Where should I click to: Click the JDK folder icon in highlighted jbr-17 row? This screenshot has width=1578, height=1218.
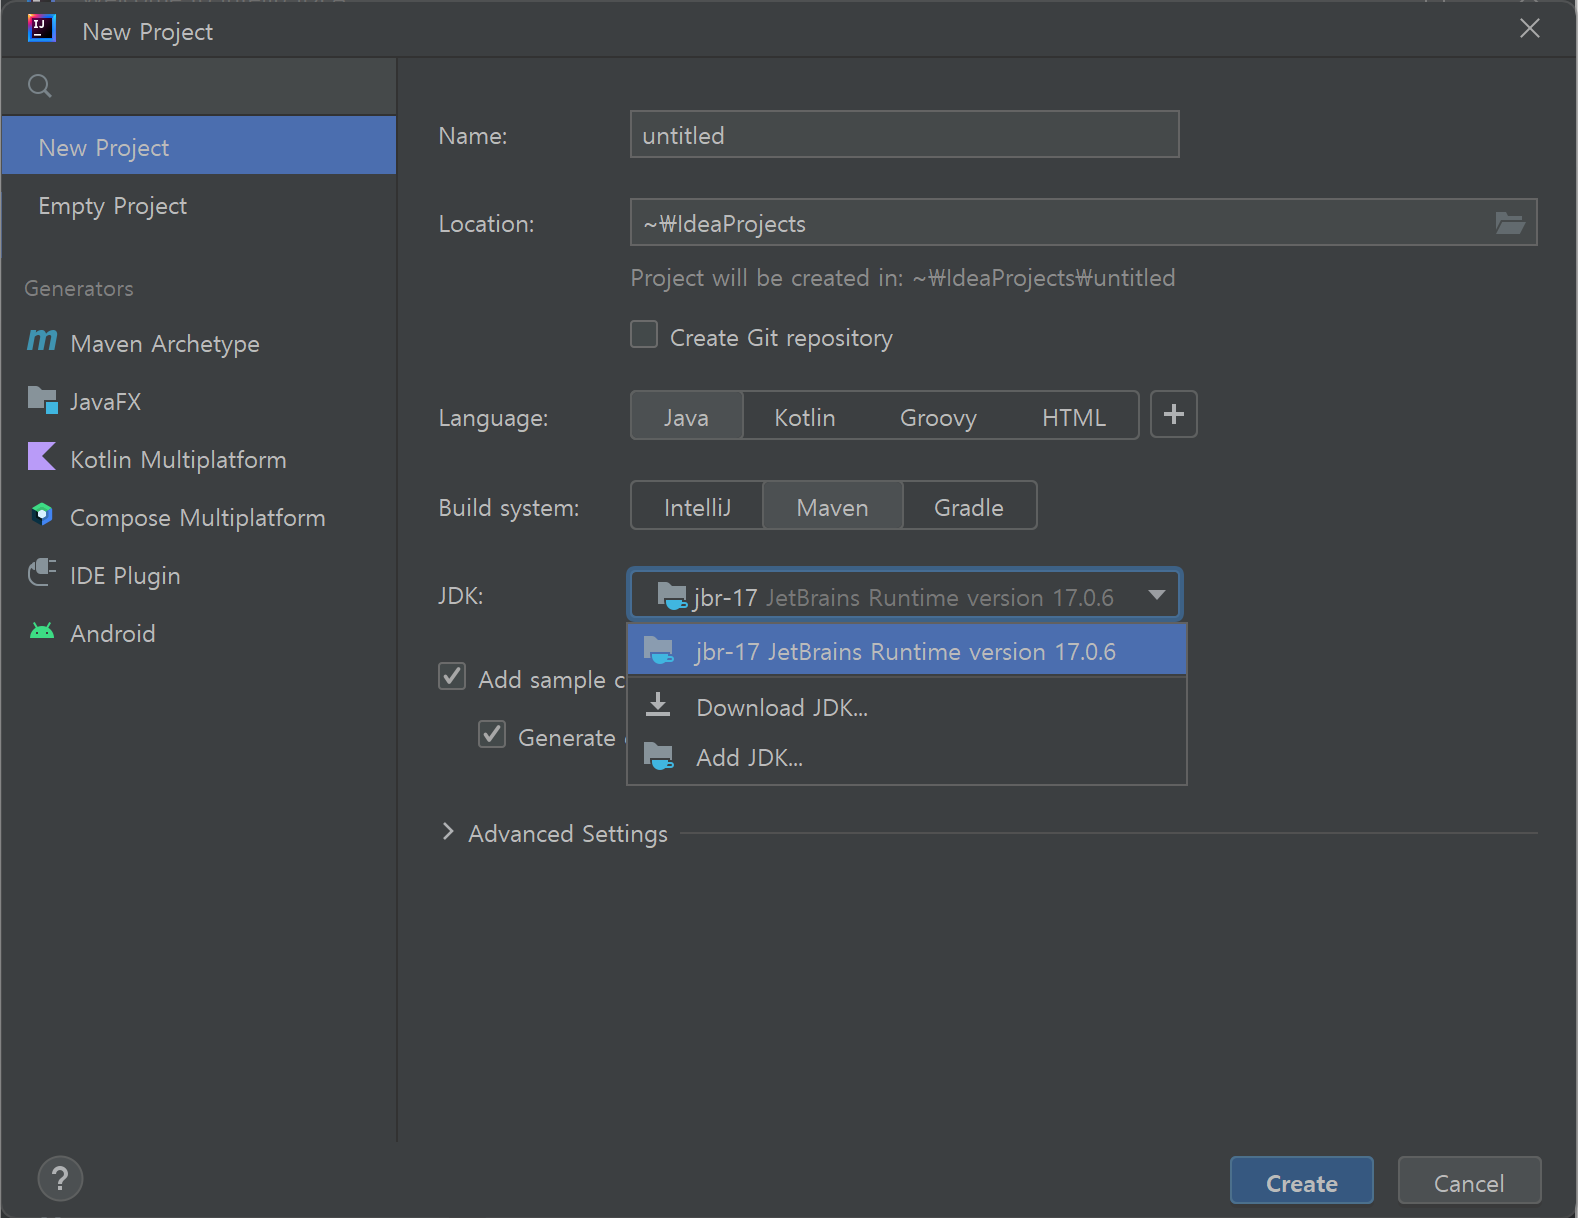click(659, 650)
